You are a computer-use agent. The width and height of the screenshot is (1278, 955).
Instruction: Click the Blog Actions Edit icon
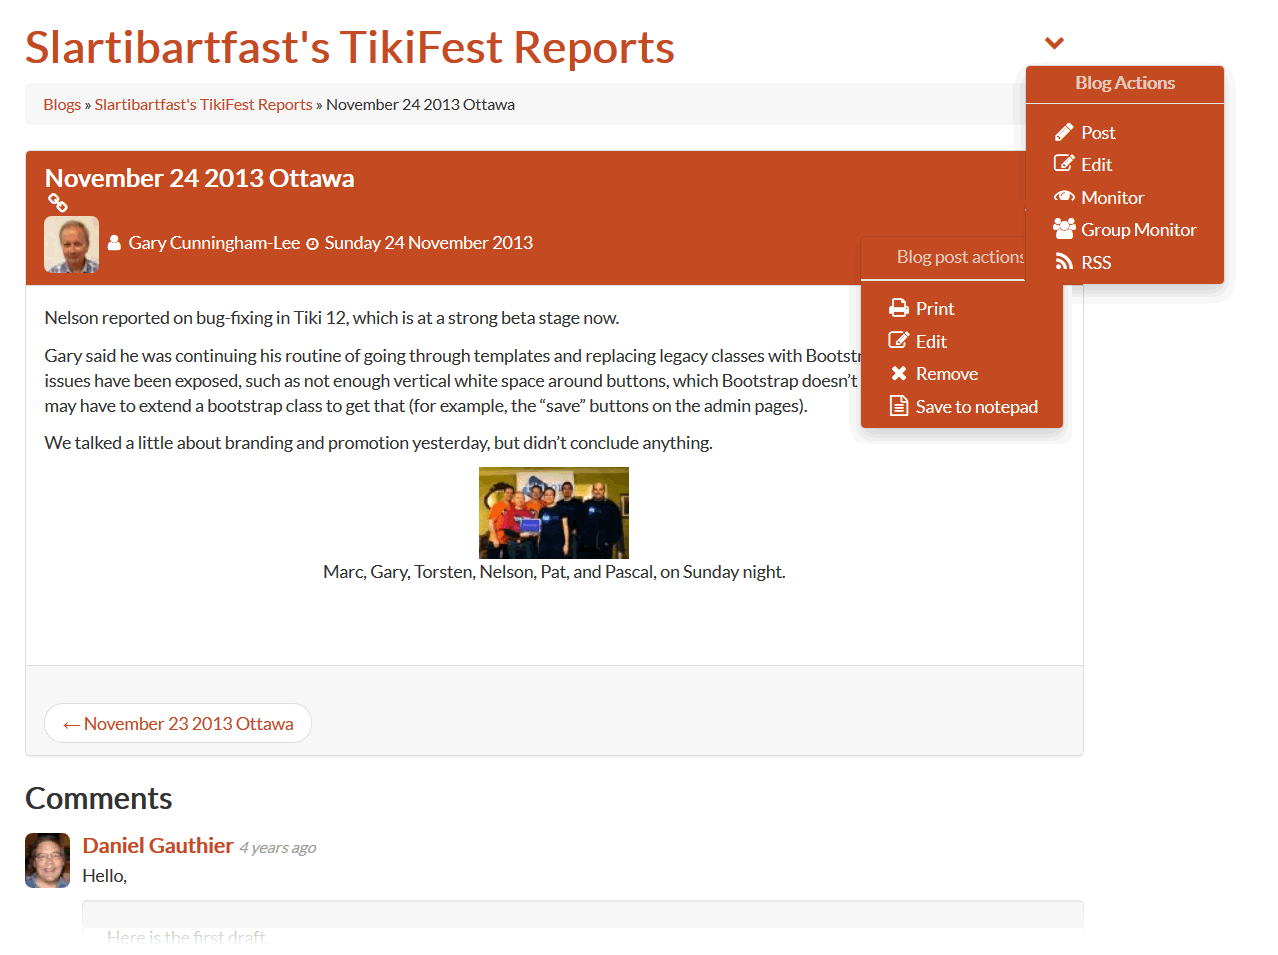pos(1064,164)
